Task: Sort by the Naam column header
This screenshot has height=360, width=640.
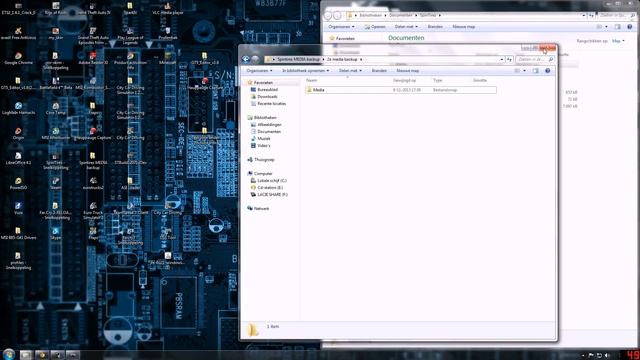Action: 311,80
